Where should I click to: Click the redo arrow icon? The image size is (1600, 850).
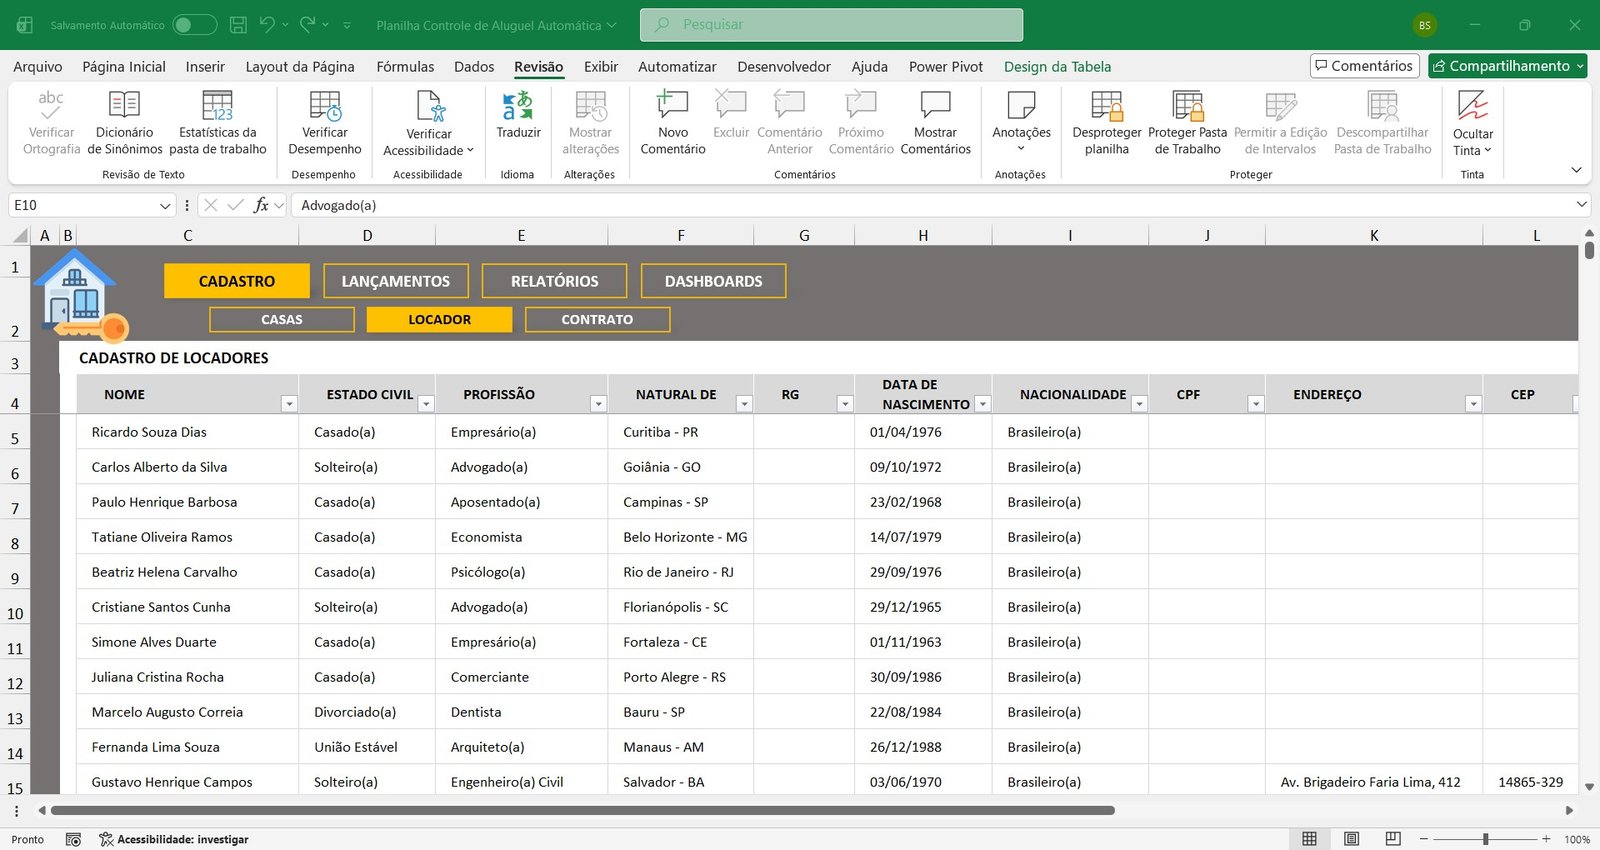coord(308,24)
